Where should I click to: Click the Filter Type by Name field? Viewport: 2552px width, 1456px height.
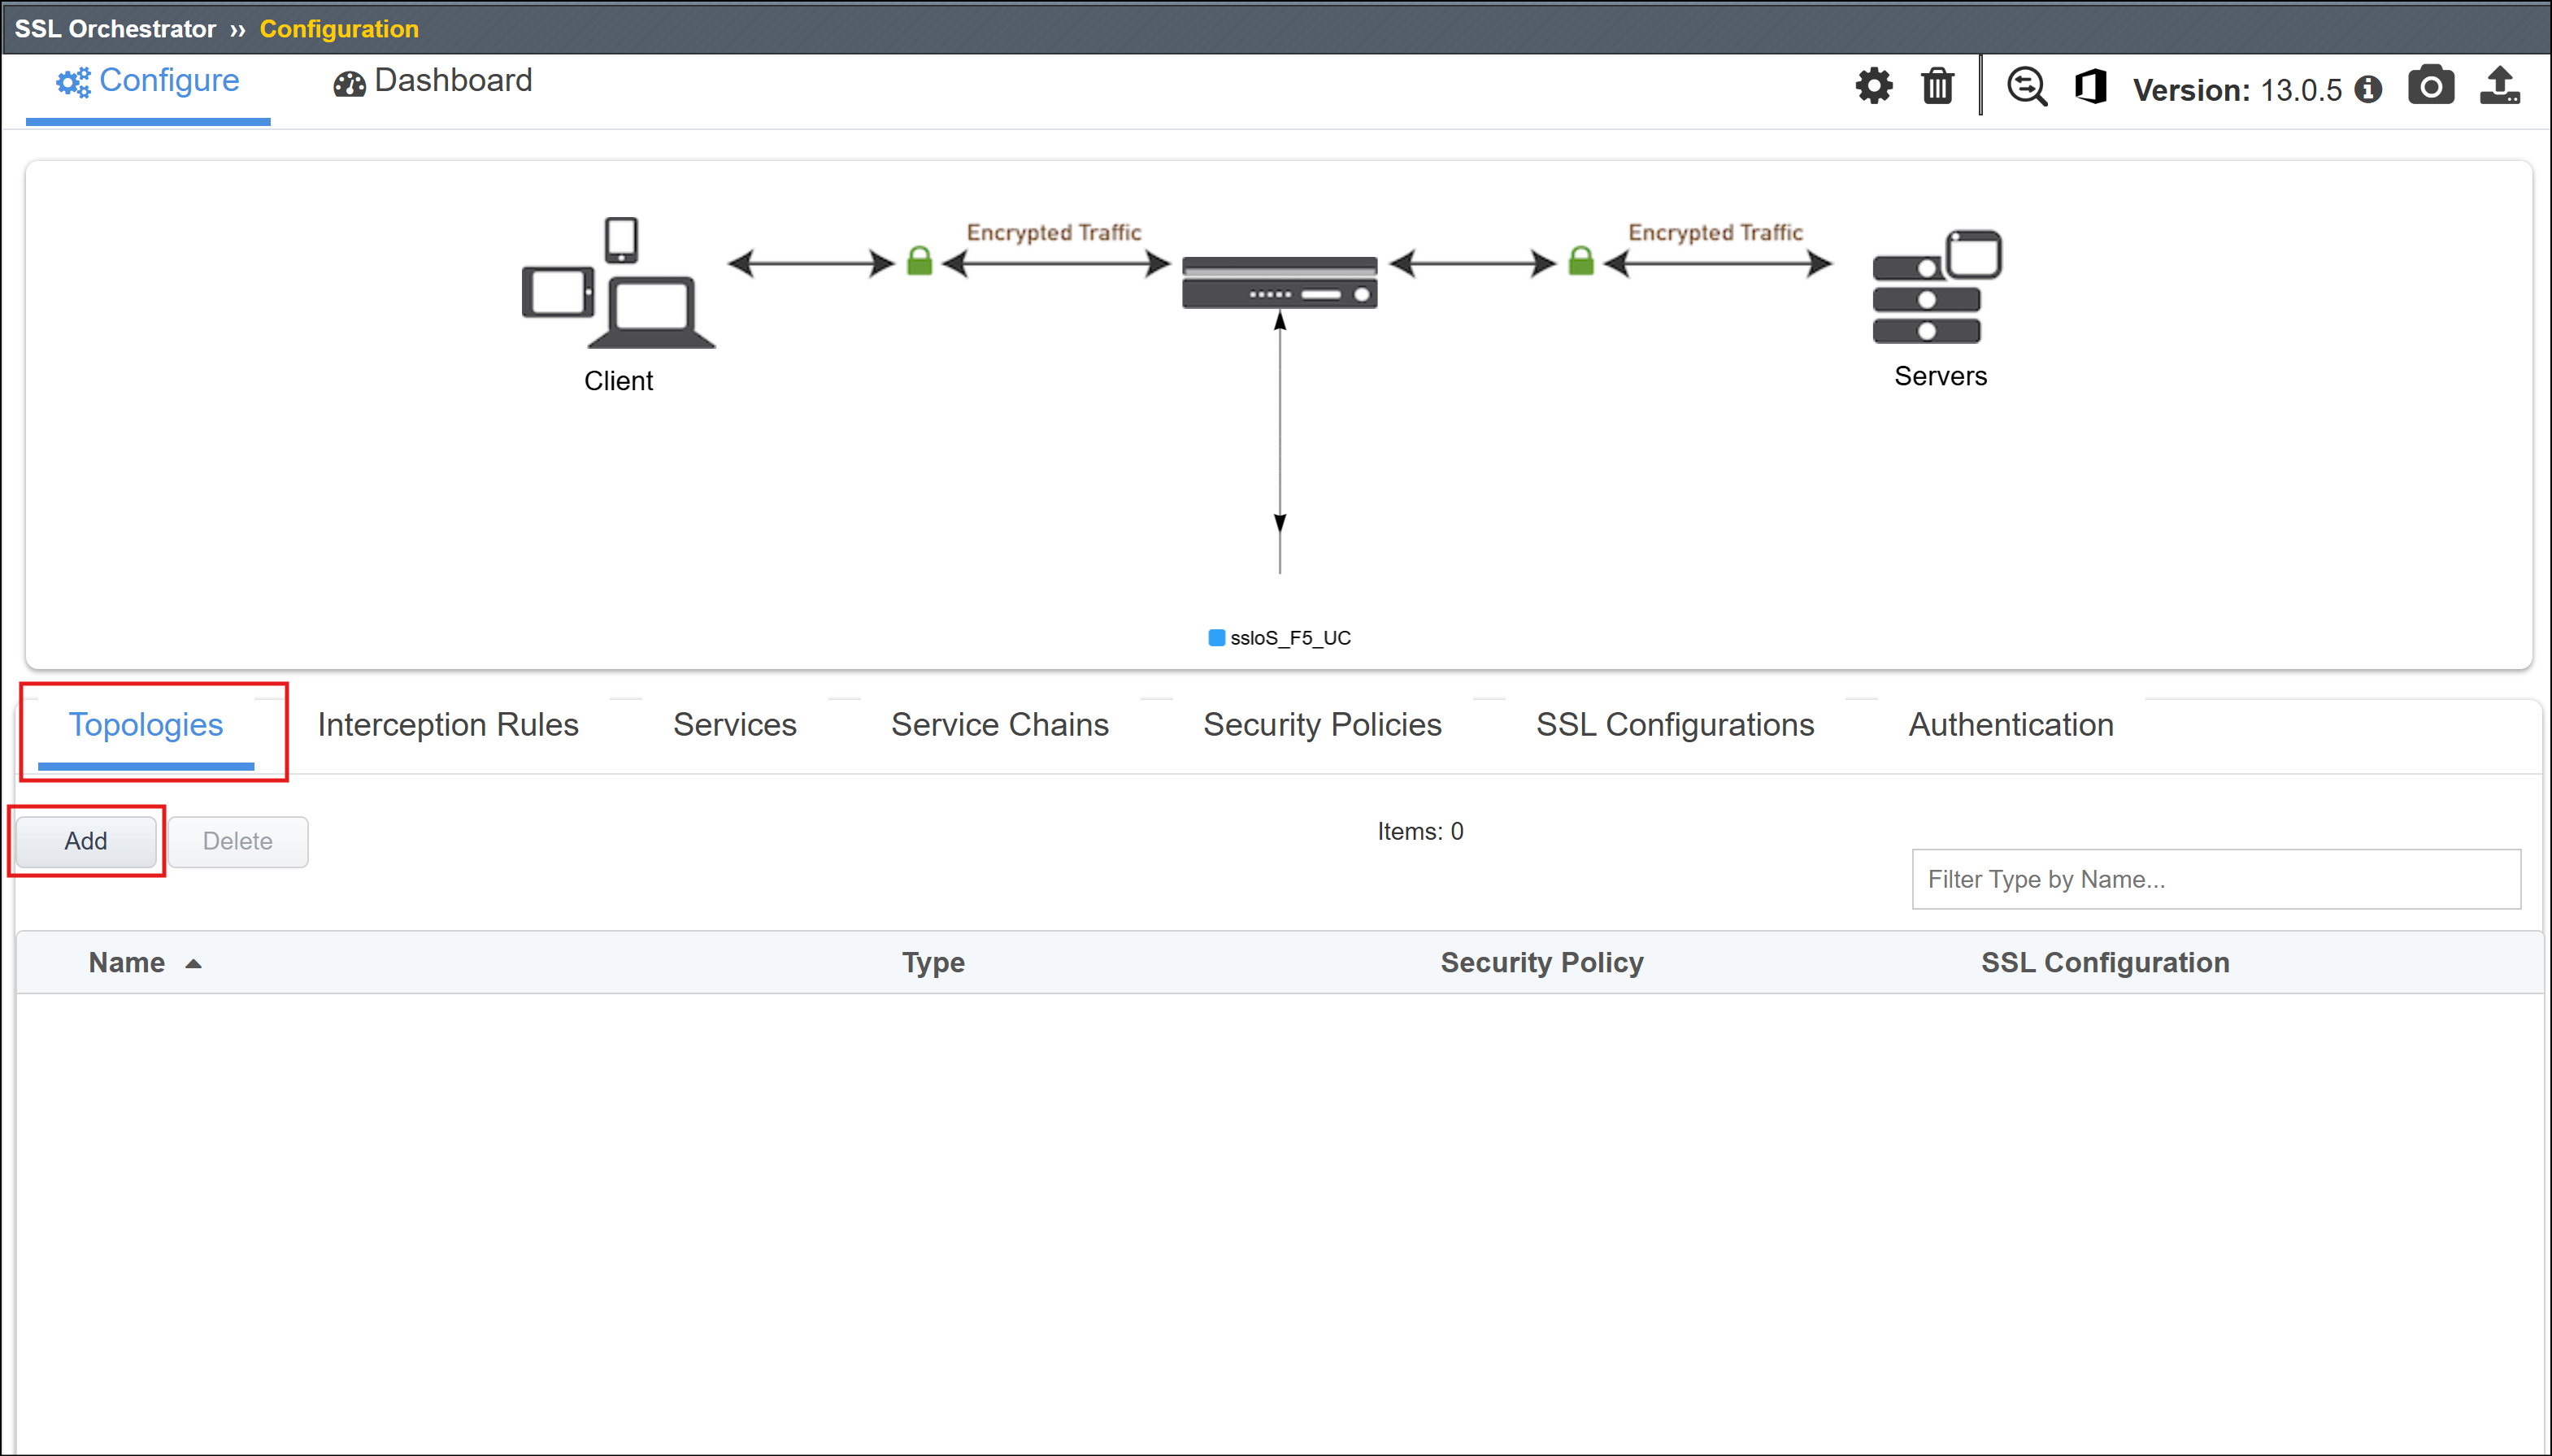pyautogui.click(x=2216, y=880)
